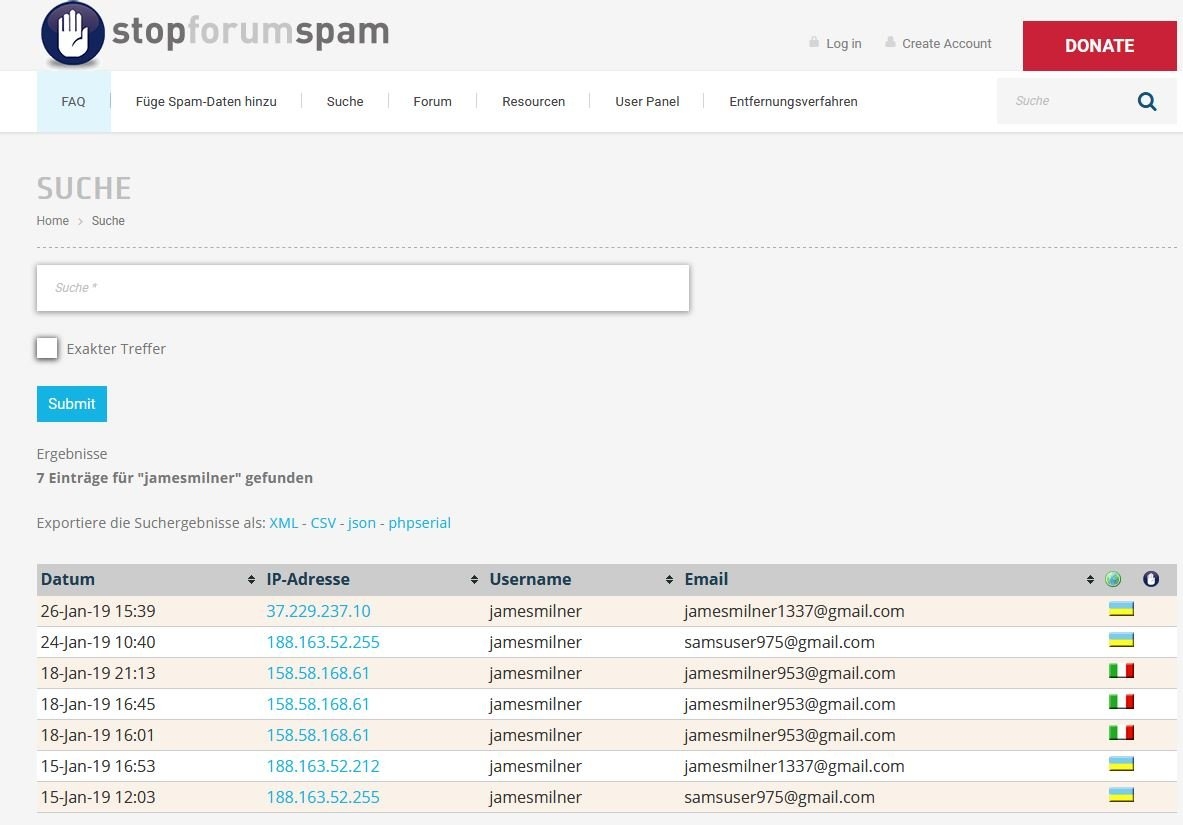Click the flag in the 18-Jan-19 21:13 row

click(1120, 671)
